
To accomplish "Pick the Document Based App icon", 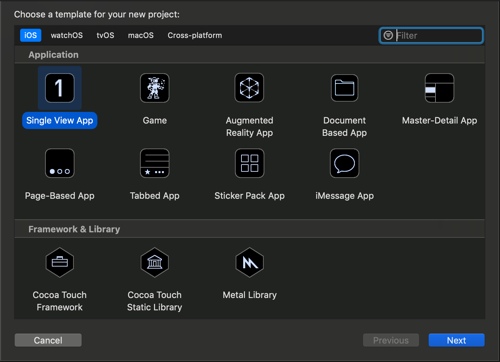I will tap(344, 88).
